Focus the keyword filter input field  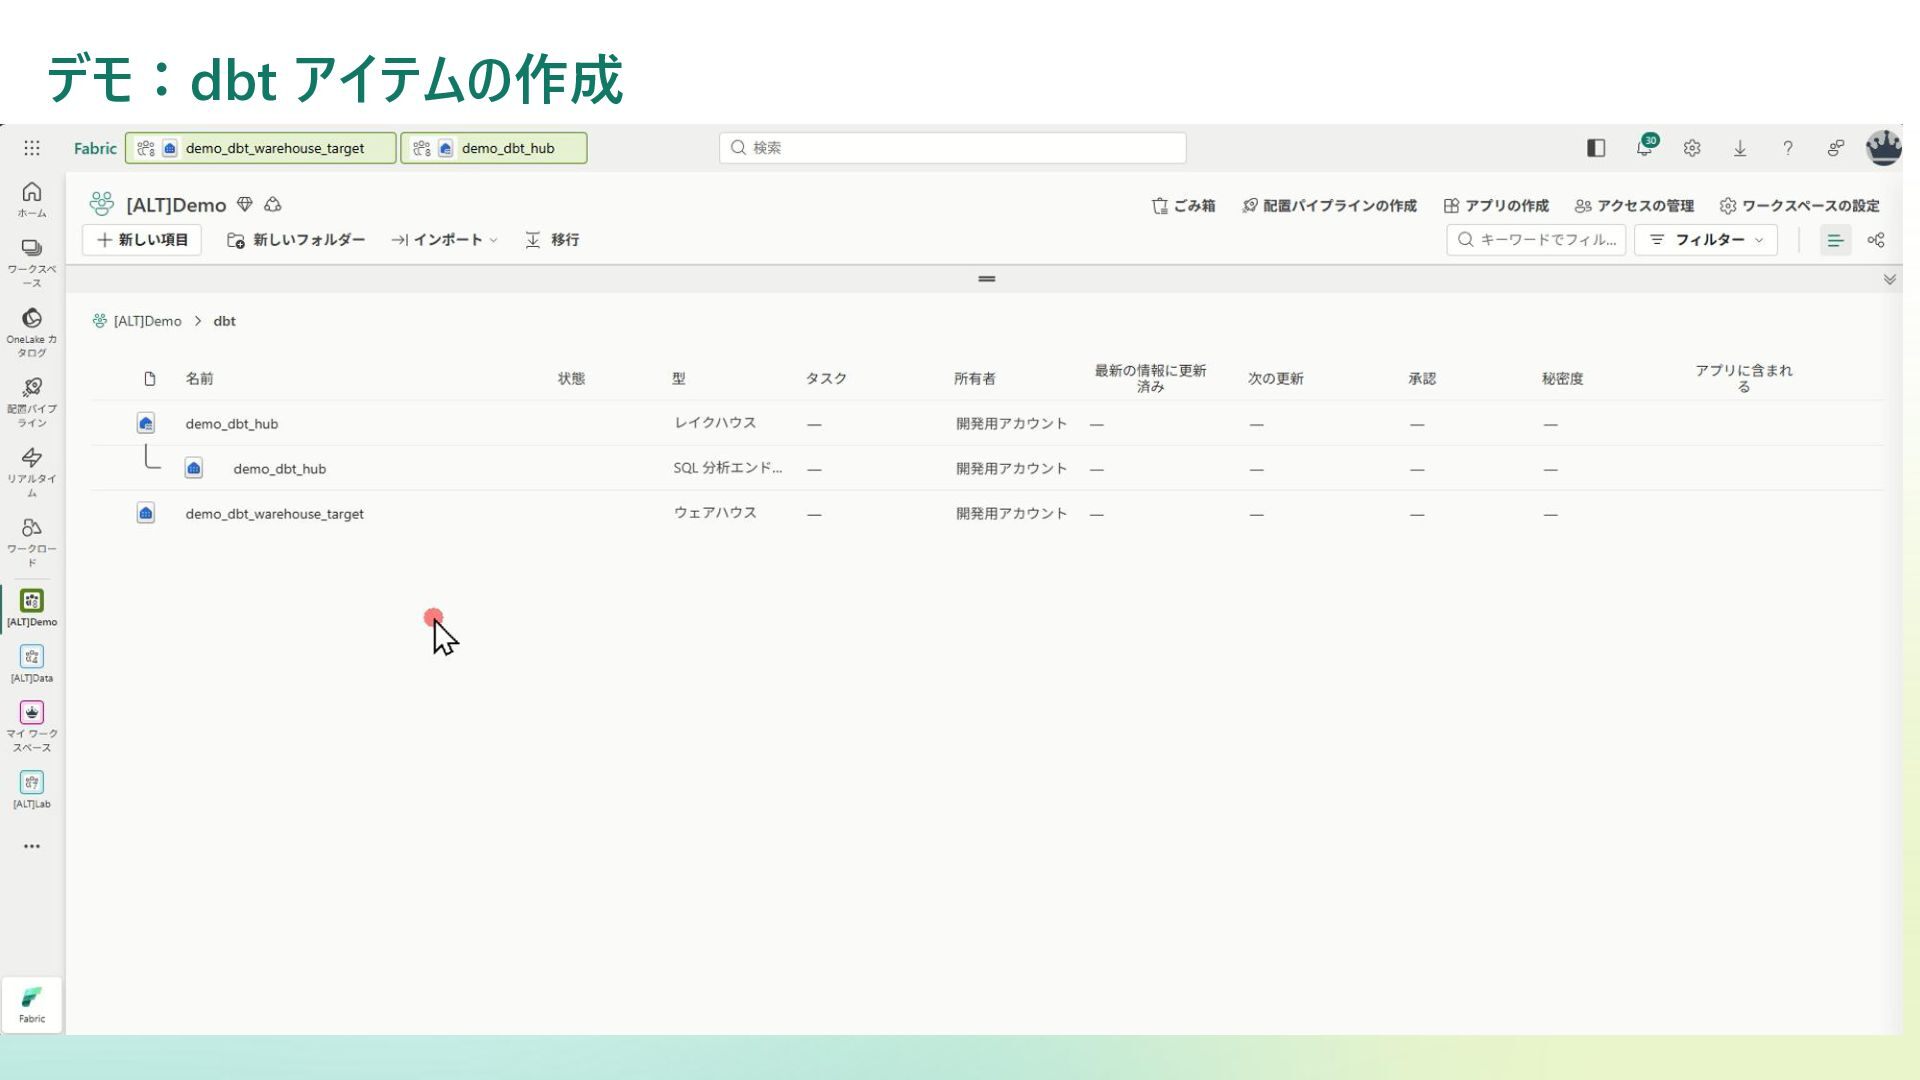[1536, 240]
